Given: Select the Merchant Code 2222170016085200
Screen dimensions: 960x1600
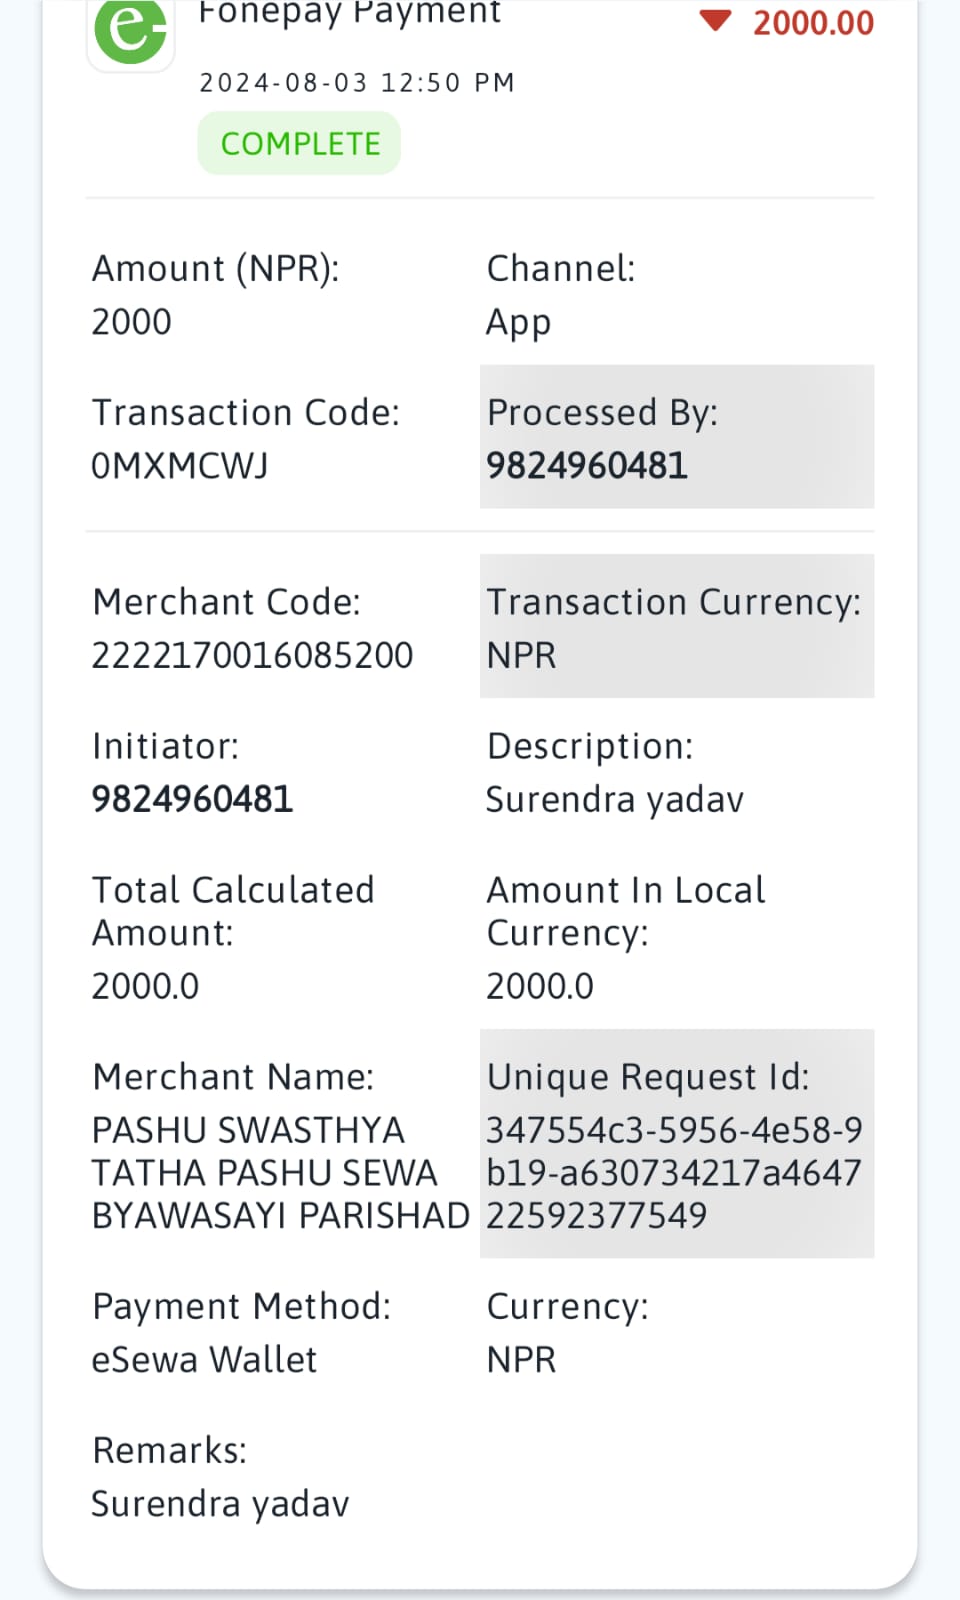Looking at the screenshot, I should [252, 655].
